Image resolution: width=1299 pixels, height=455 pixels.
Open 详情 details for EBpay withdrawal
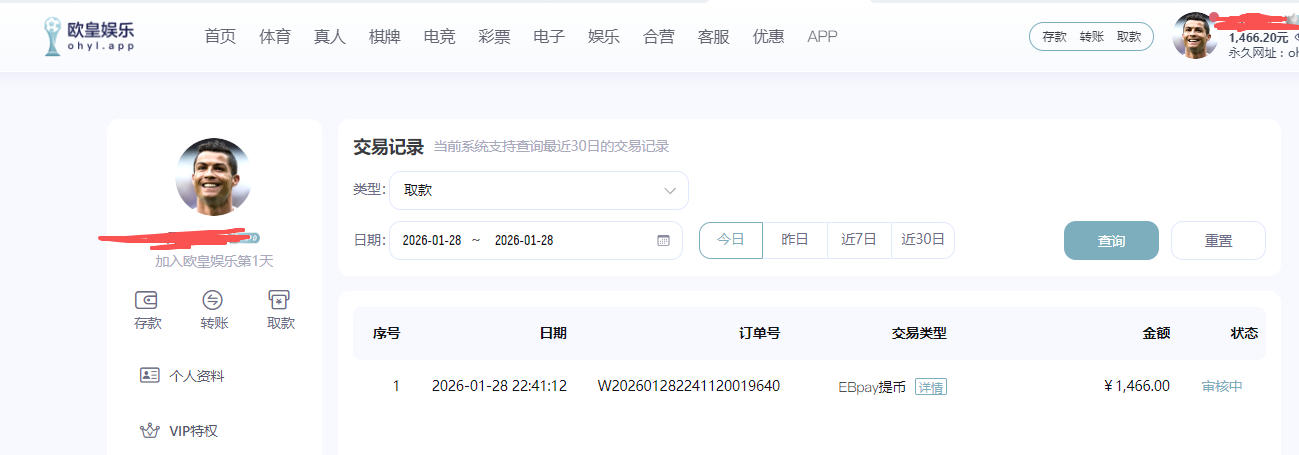tap(930, 387)
